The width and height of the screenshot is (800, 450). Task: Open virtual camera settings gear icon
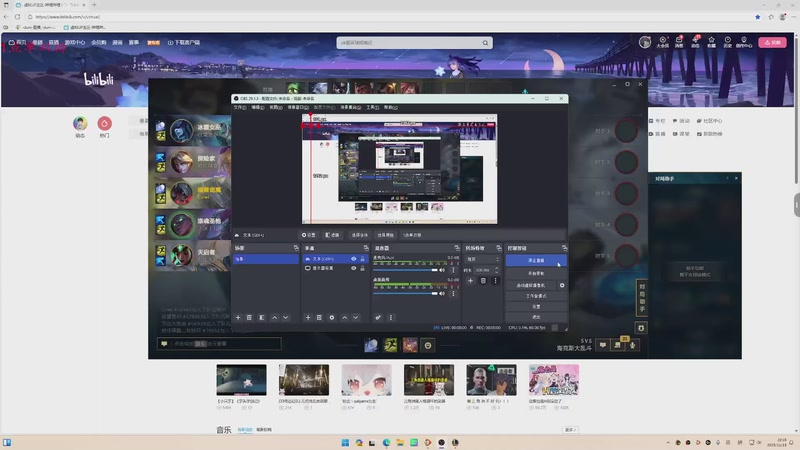[562, 285]
